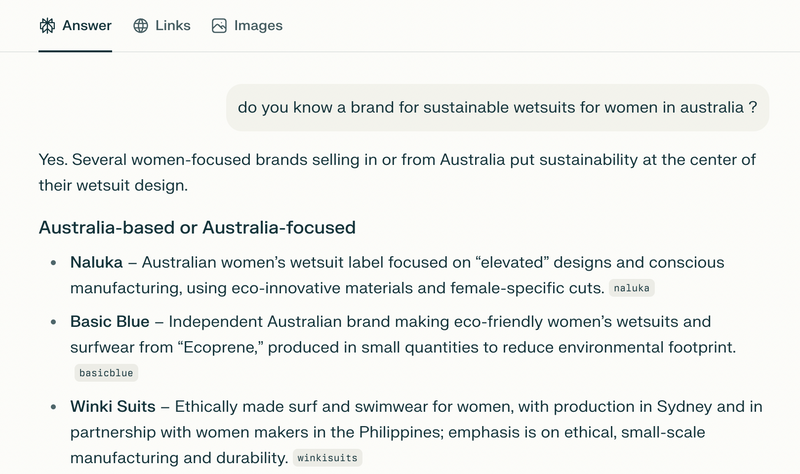The image size is (800, 474).
Task: Click the Perplexity Answer icon
Action: [x=47, y=26]
